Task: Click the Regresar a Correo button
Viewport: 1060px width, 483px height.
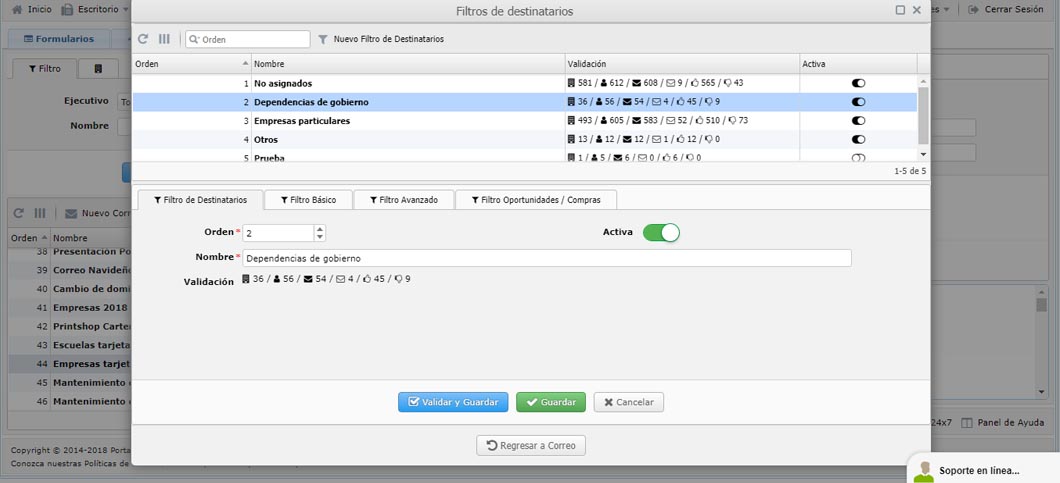Action: point(531,445)
